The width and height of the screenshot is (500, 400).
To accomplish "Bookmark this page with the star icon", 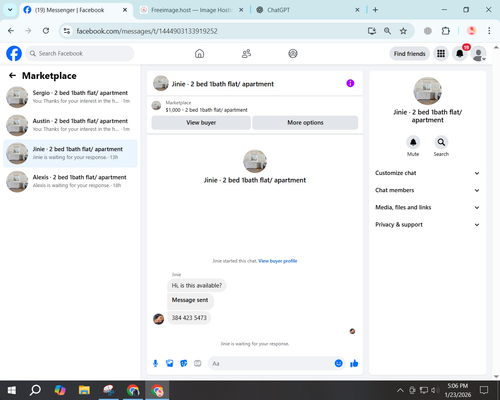I will tap(403, 31).
